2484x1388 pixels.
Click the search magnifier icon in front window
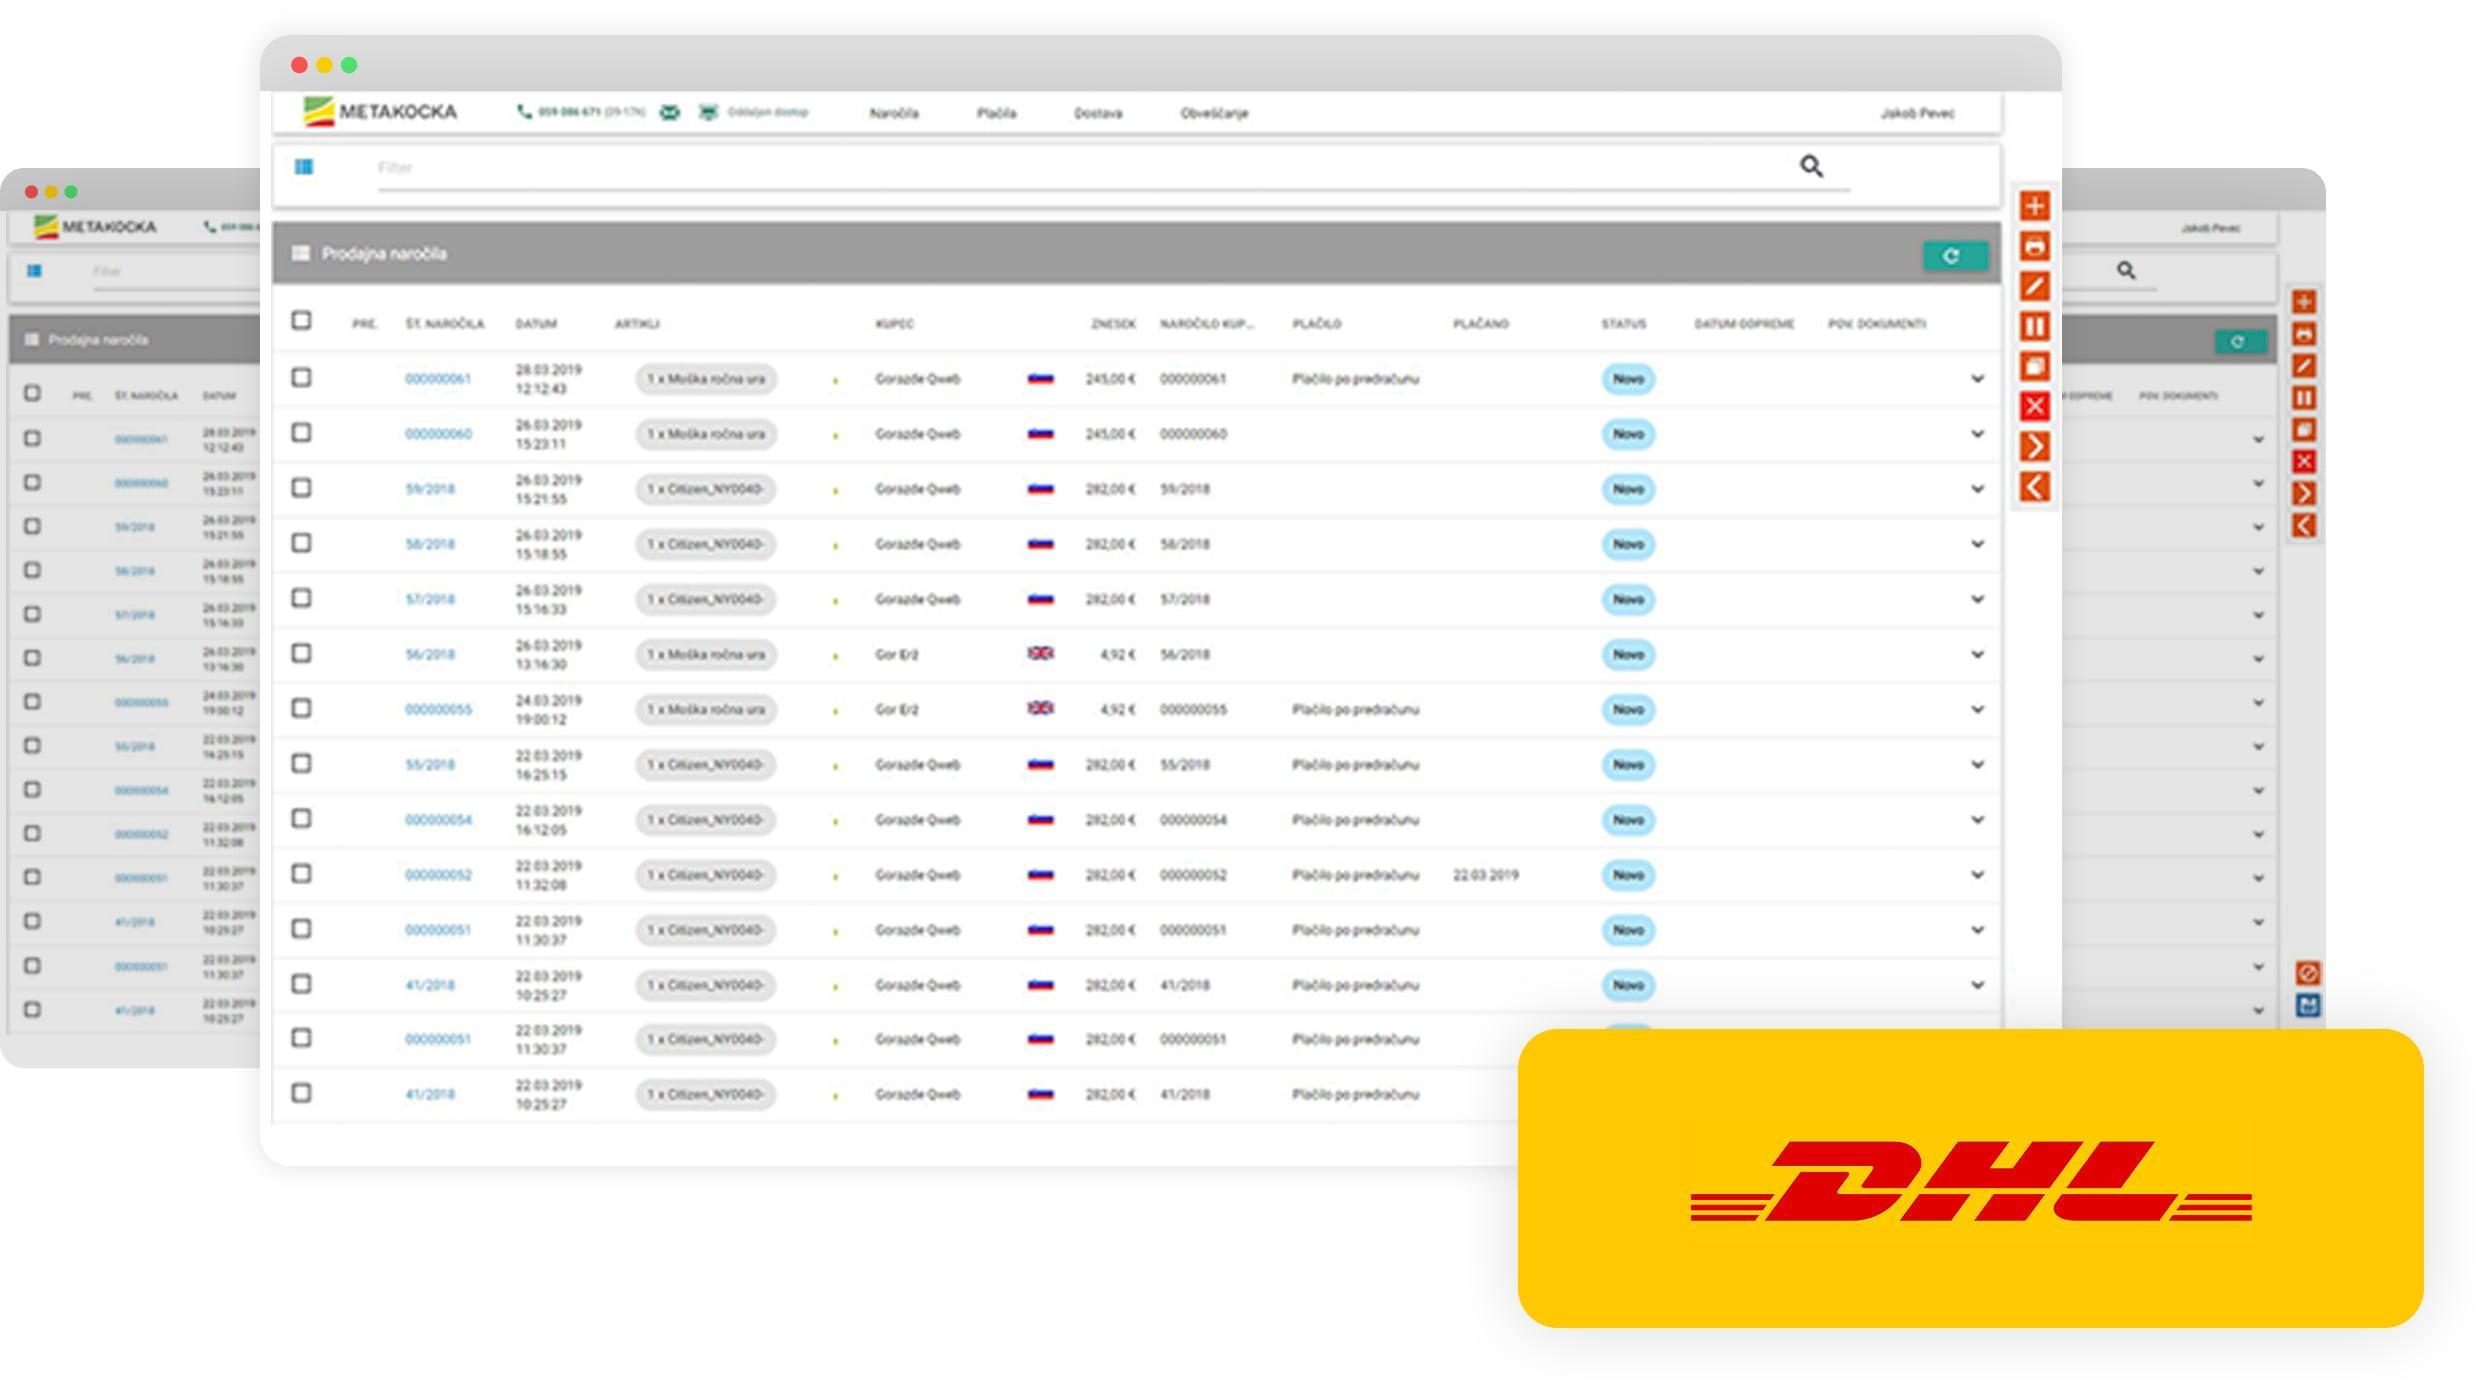(x=1811, y=166)
